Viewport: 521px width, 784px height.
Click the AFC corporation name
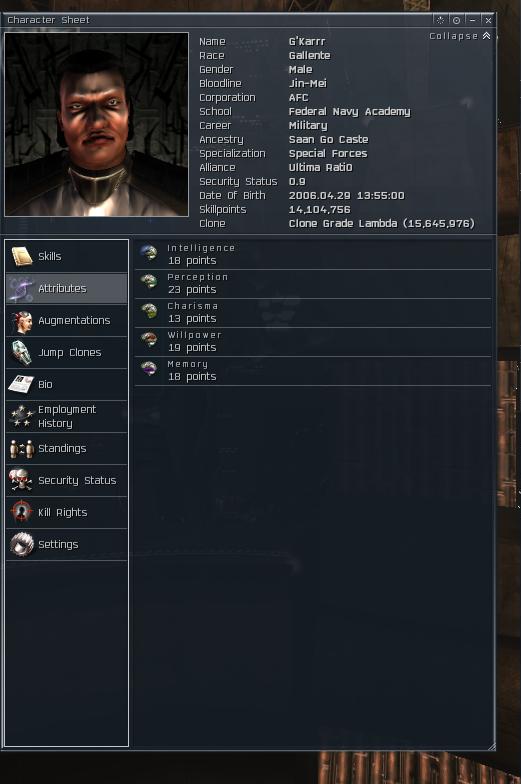coord(298,98)
